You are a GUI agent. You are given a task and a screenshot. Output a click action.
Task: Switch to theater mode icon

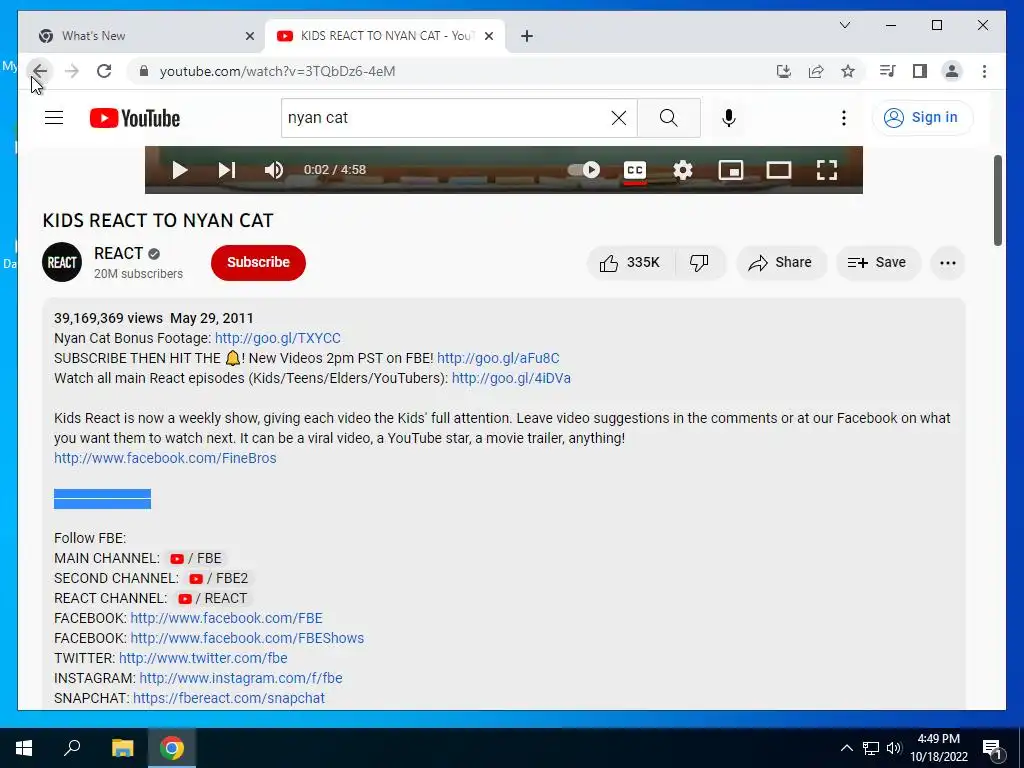pyautogui.click(x=778, y=170)
